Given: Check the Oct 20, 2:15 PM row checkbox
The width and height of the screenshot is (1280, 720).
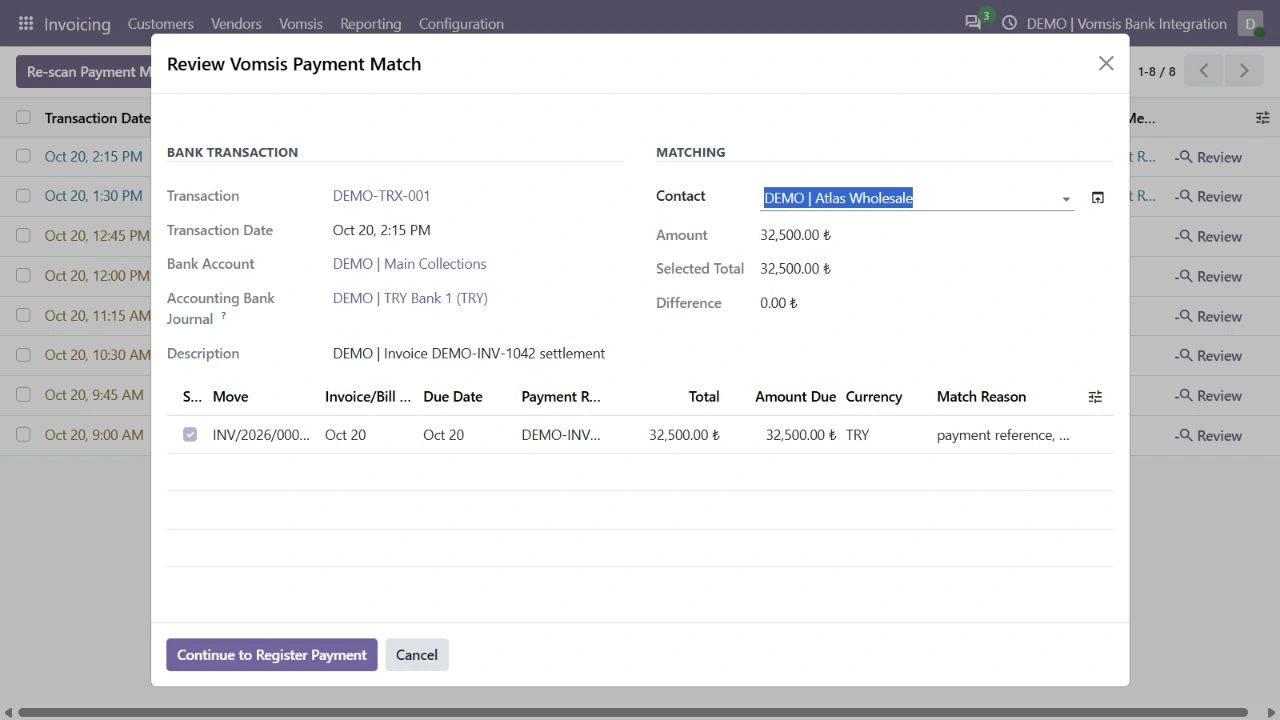Looking at the screenshot, I should coord(23,156).
